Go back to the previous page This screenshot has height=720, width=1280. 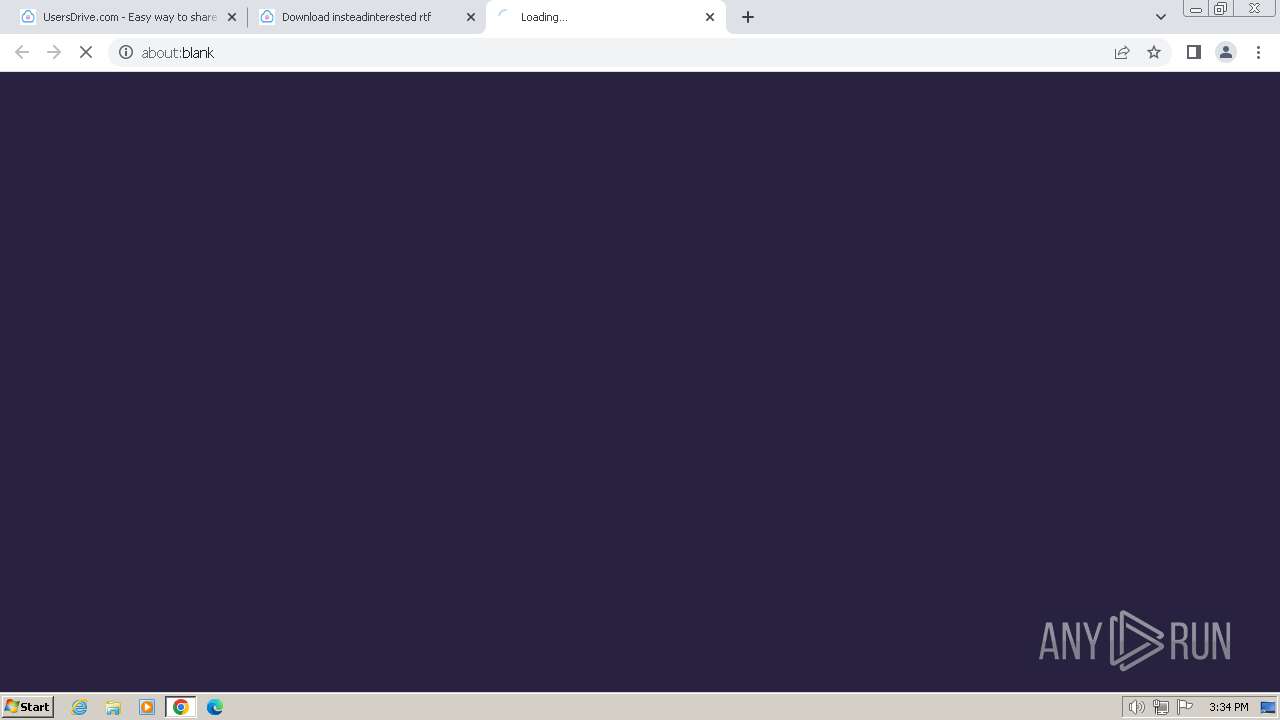(x=22, y=52)
